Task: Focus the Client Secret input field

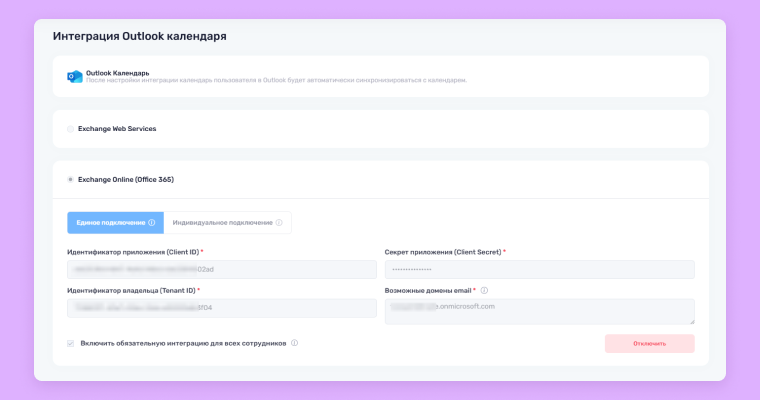Action: [539, 270]
